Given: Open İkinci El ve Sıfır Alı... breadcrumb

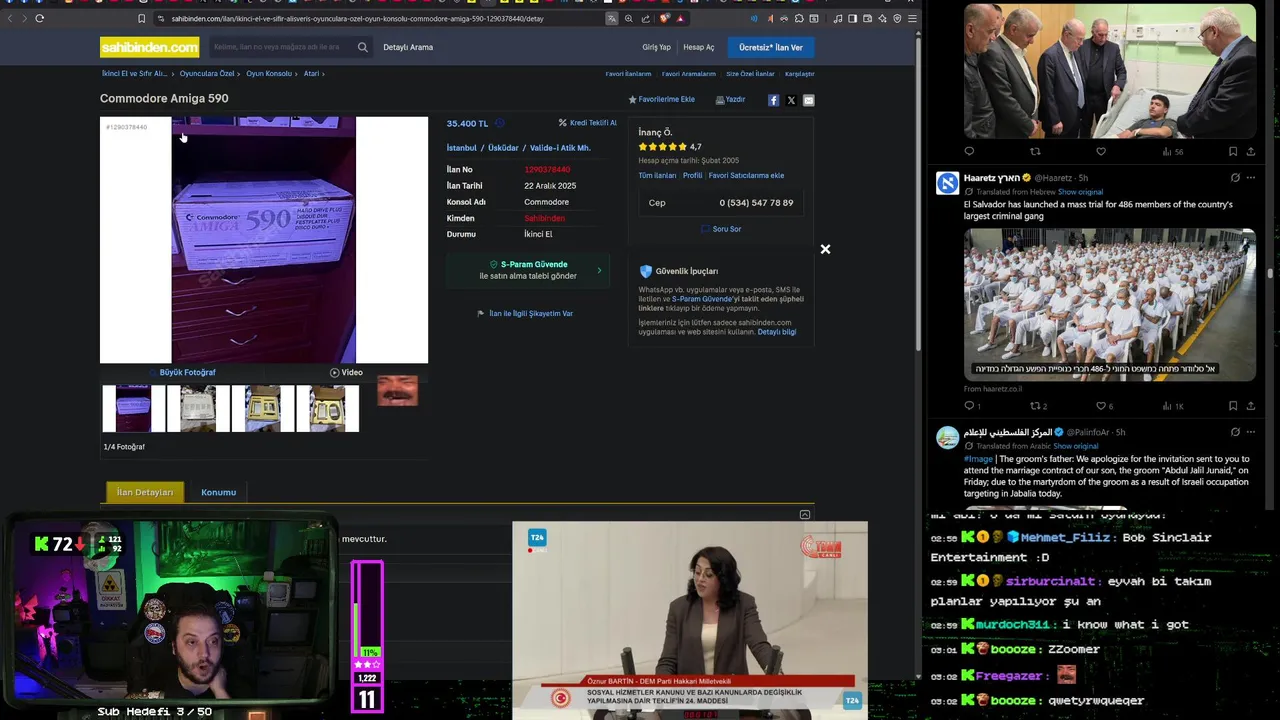Looking at the screenshot, I should (x=134, y=74).
